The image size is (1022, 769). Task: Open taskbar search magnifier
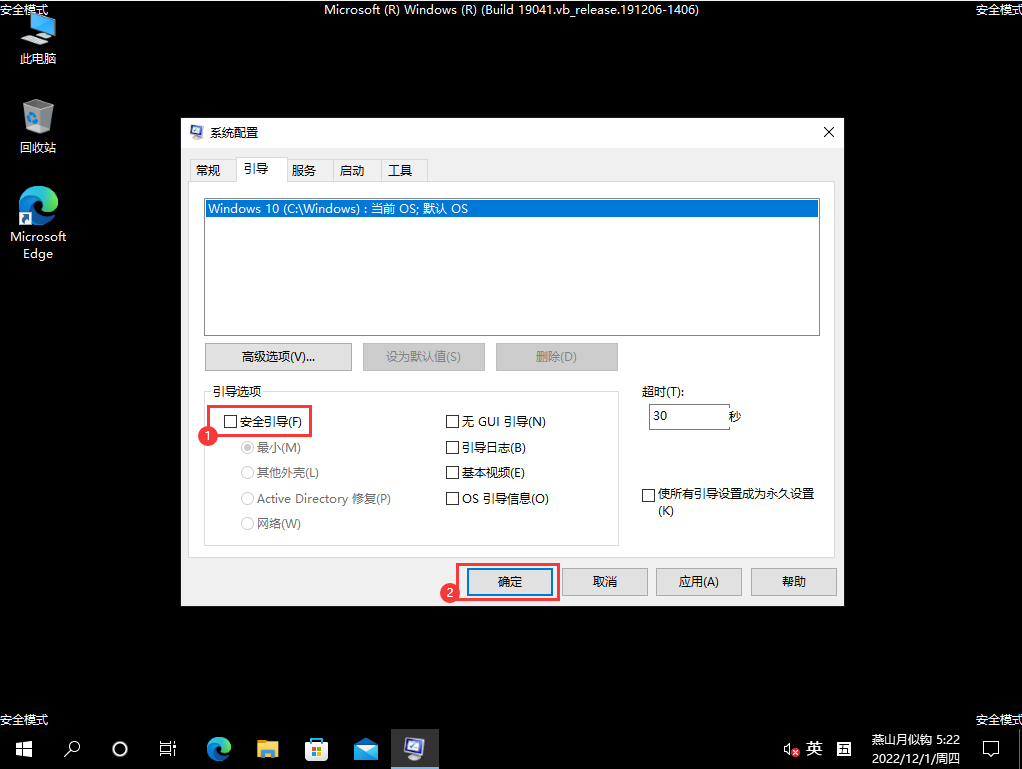pyautogui.click(x=72, y=749)
